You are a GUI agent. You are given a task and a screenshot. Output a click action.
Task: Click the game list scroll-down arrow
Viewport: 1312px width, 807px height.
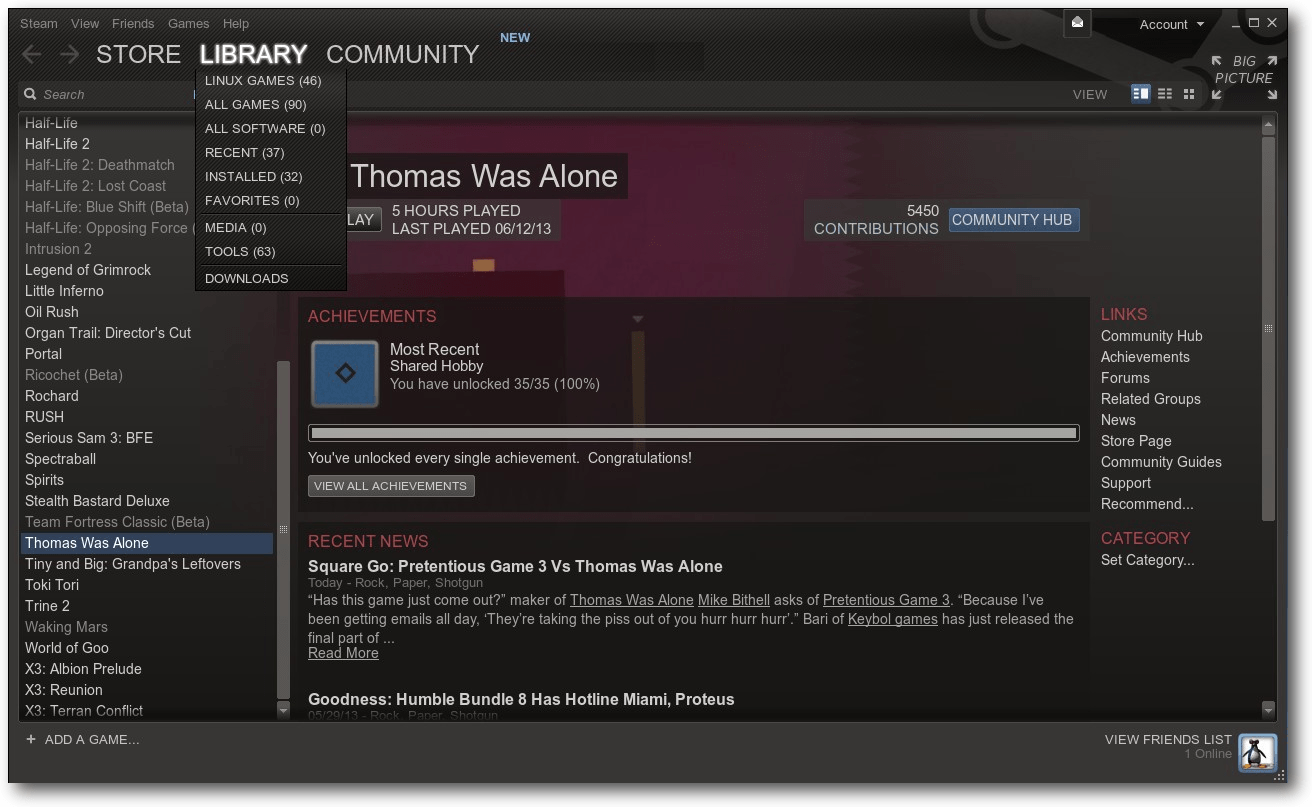click(x=283, y=710)
